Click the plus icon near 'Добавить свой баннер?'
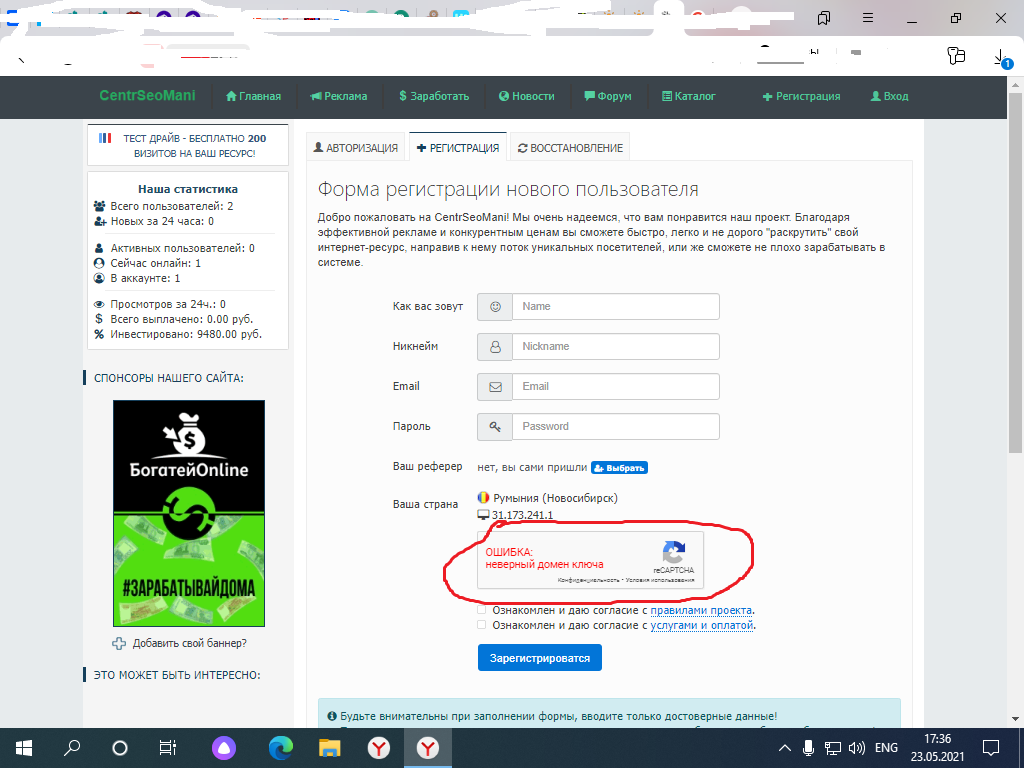1024x768 pixels. click(120, 643)
